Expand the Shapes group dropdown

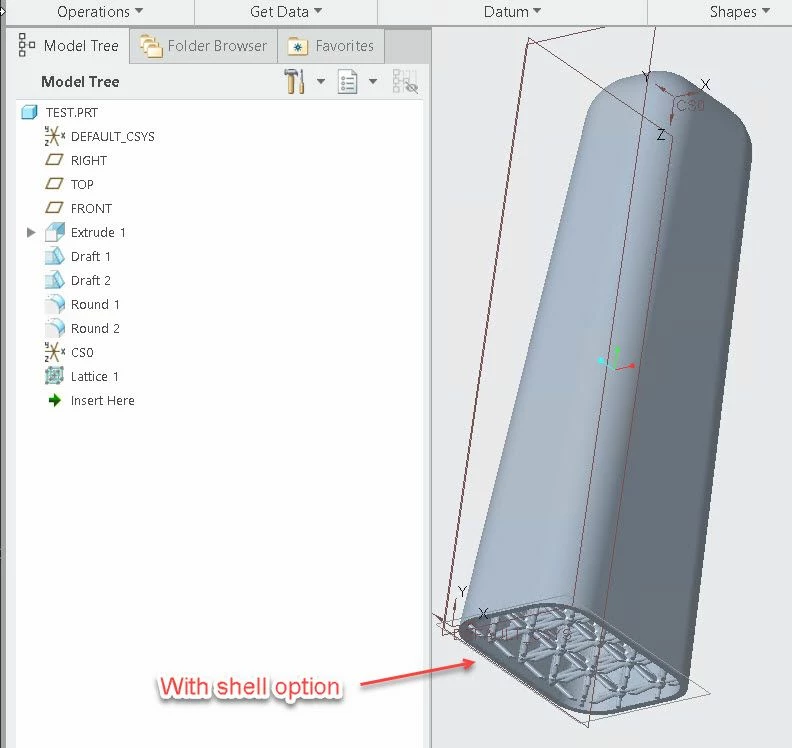click(739, 12)
